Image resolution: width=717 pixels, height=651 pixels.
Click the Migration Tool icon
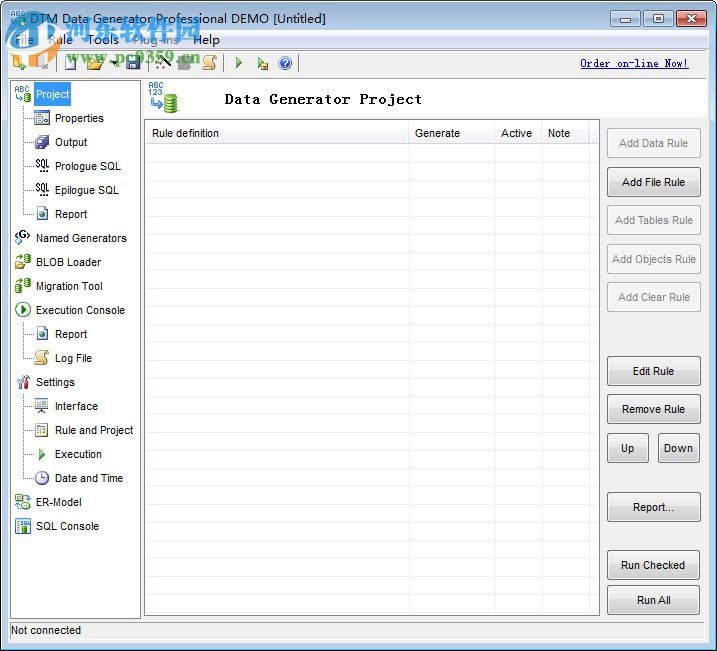(x=22, y=286)
